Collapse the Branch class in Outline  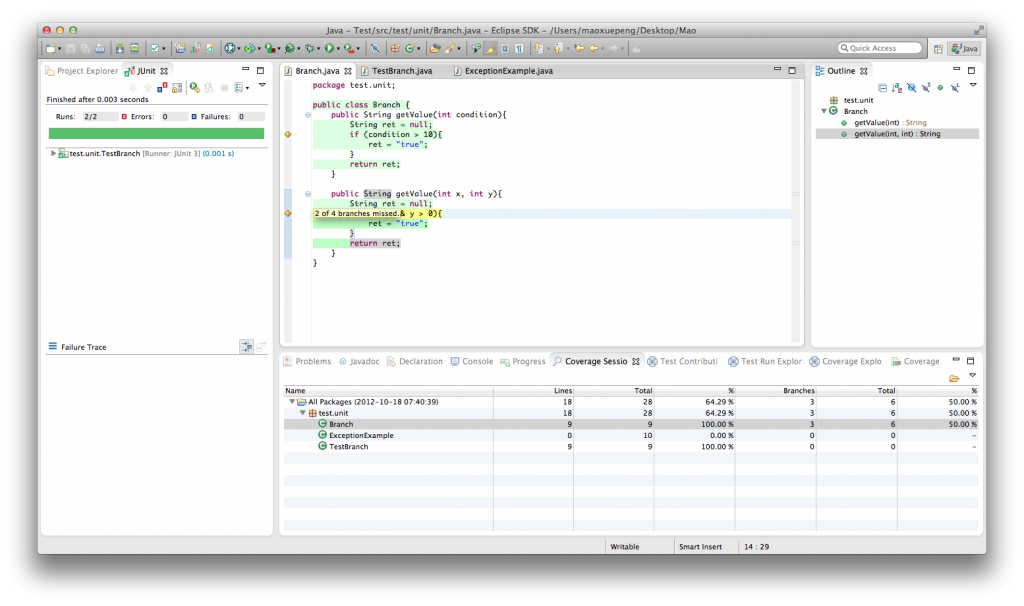[823, 112]
